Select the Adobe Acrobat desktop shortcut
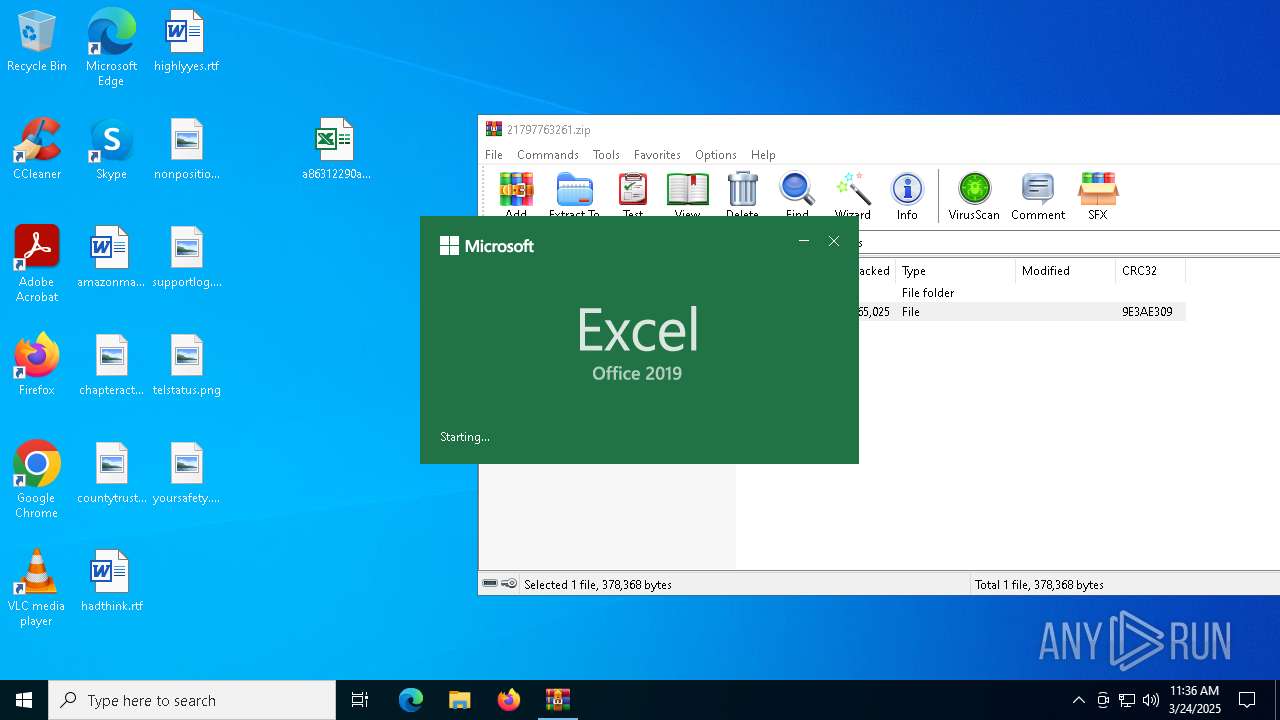Viewport: 1280px width, 720px height. pyautogui.click(x=37, y=264)
